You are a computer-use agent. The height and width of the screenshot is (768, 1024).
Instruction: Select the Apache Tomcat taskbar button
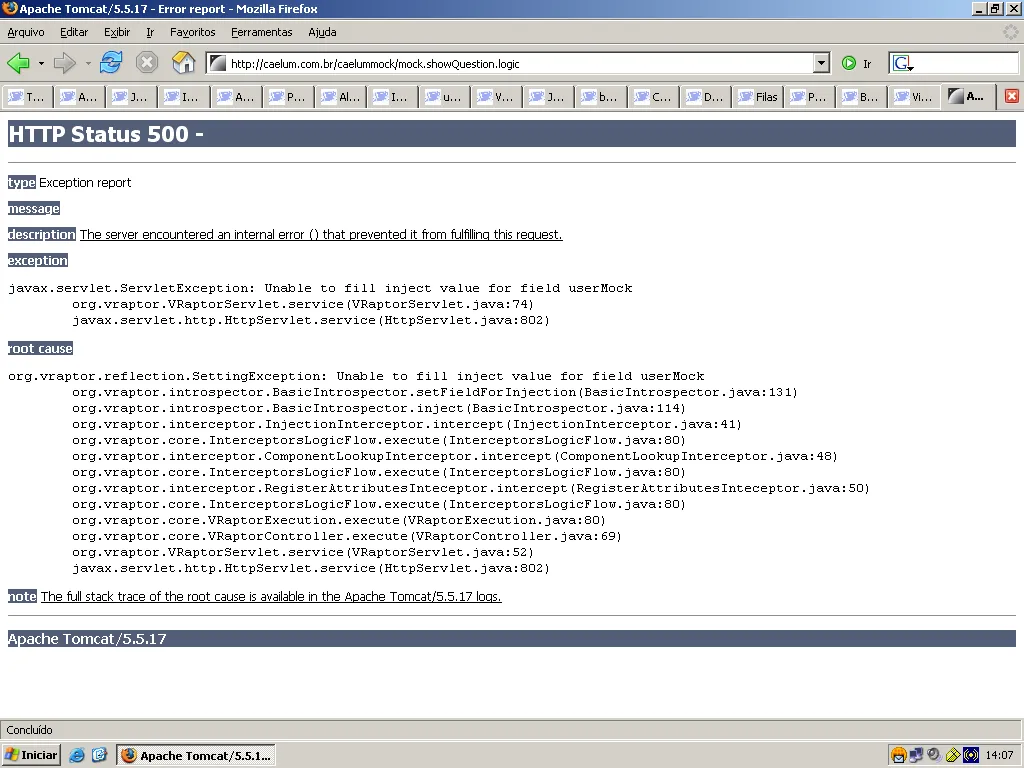[x=196, y=755]
